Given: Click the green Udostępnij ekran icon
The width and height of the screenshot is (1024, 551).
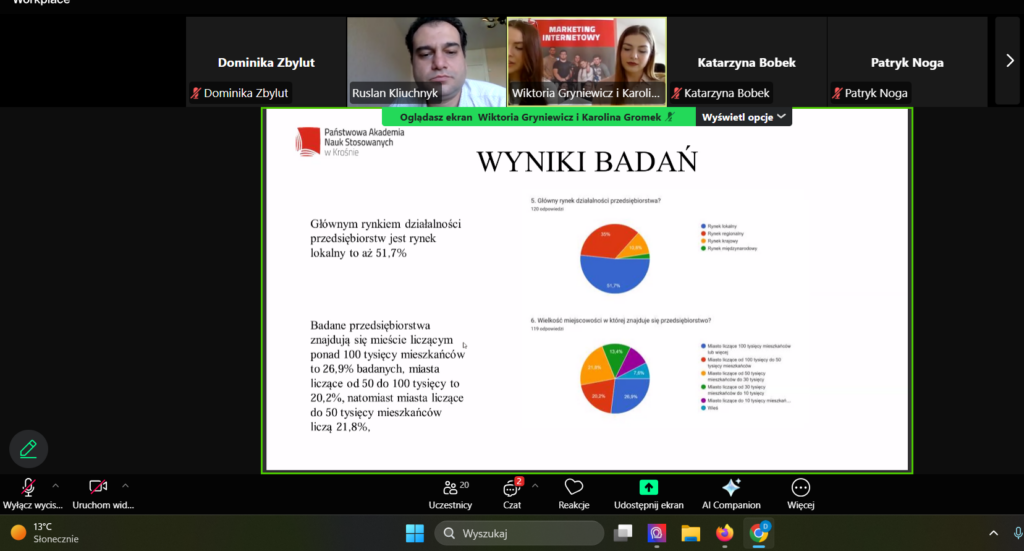Looking at the screenshot, I should pyautogui.click(x=648, y=488).
